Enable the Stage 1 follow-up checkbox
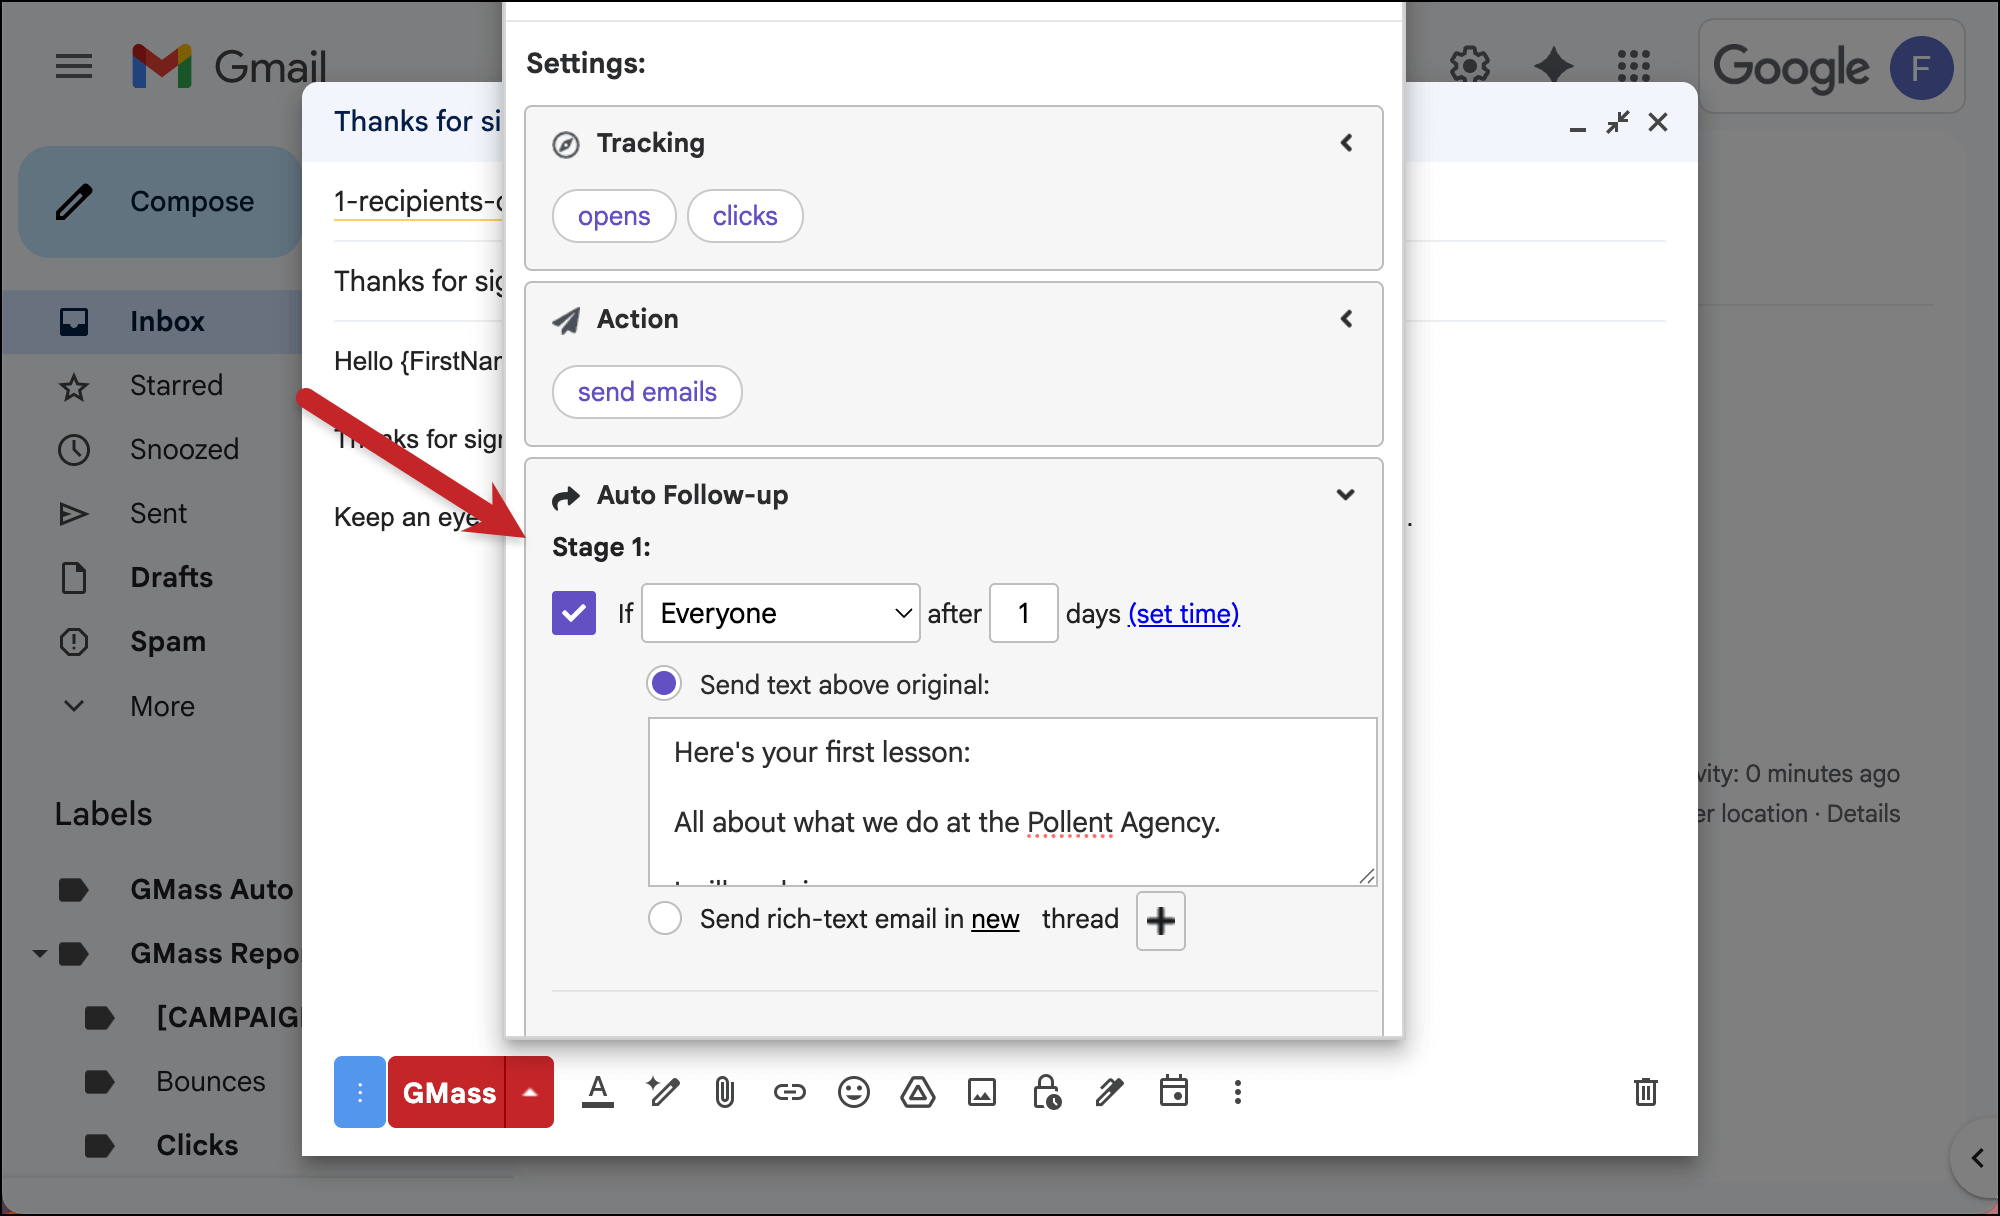The width and height of the screenshot is (2000, 1216). 573,613
